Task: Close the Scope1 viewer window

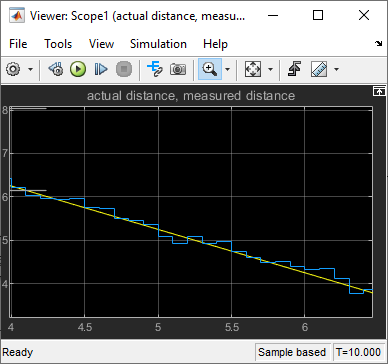Action: (364, 15)
